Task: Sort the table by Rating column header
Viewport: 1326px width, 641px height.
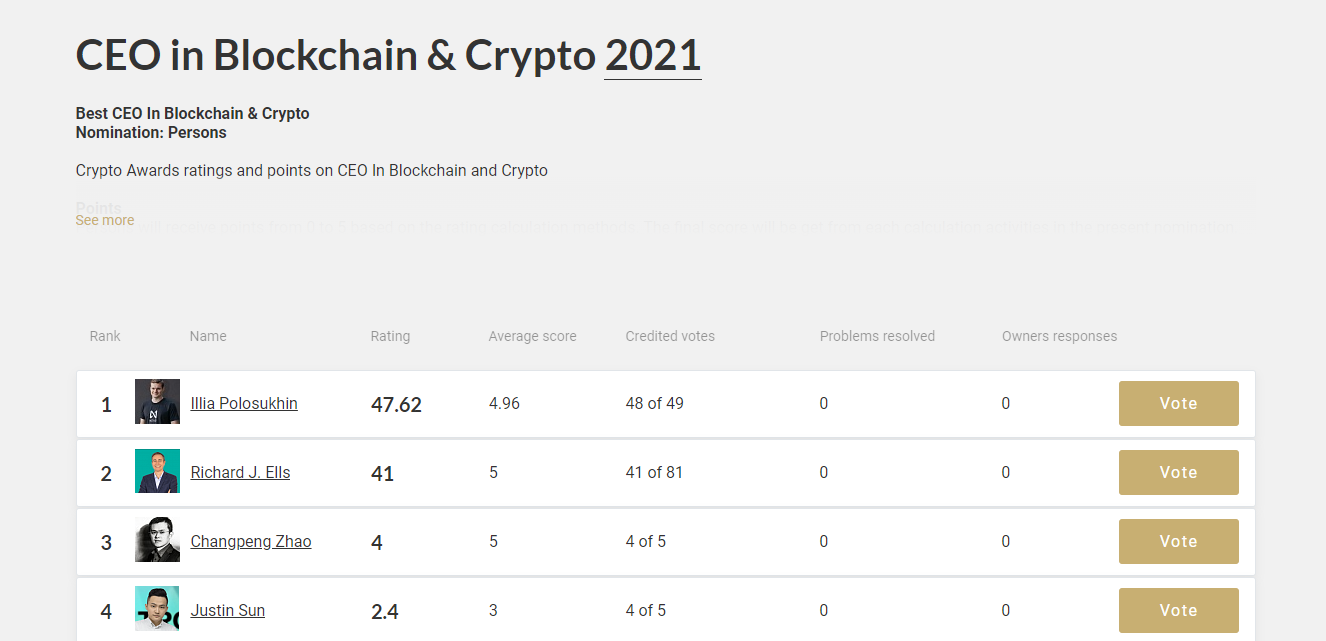Action: click(x=390, y=336)
